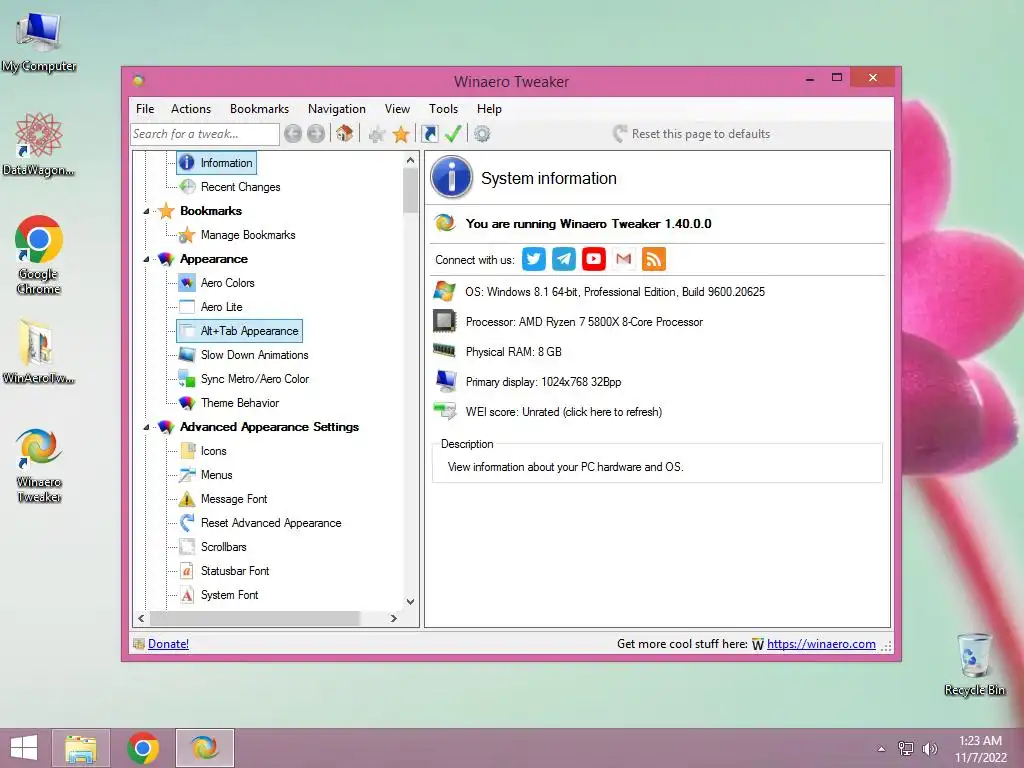Screen dimensions: 1024x768
Task: Select Statusbar Font in the tree
Action: pyautogui.click(x=235, y=571)
